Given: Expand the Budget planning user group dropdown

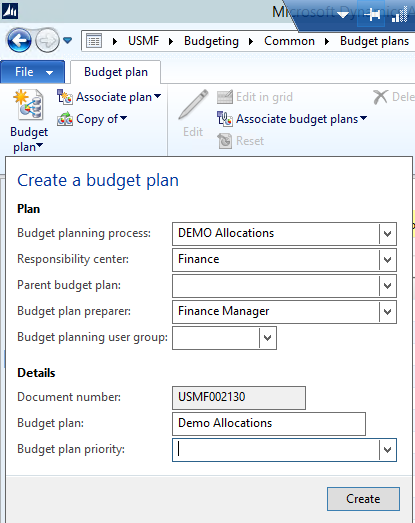Looking at the screenshot, I should pyautogui.click(x=268, y=338).
